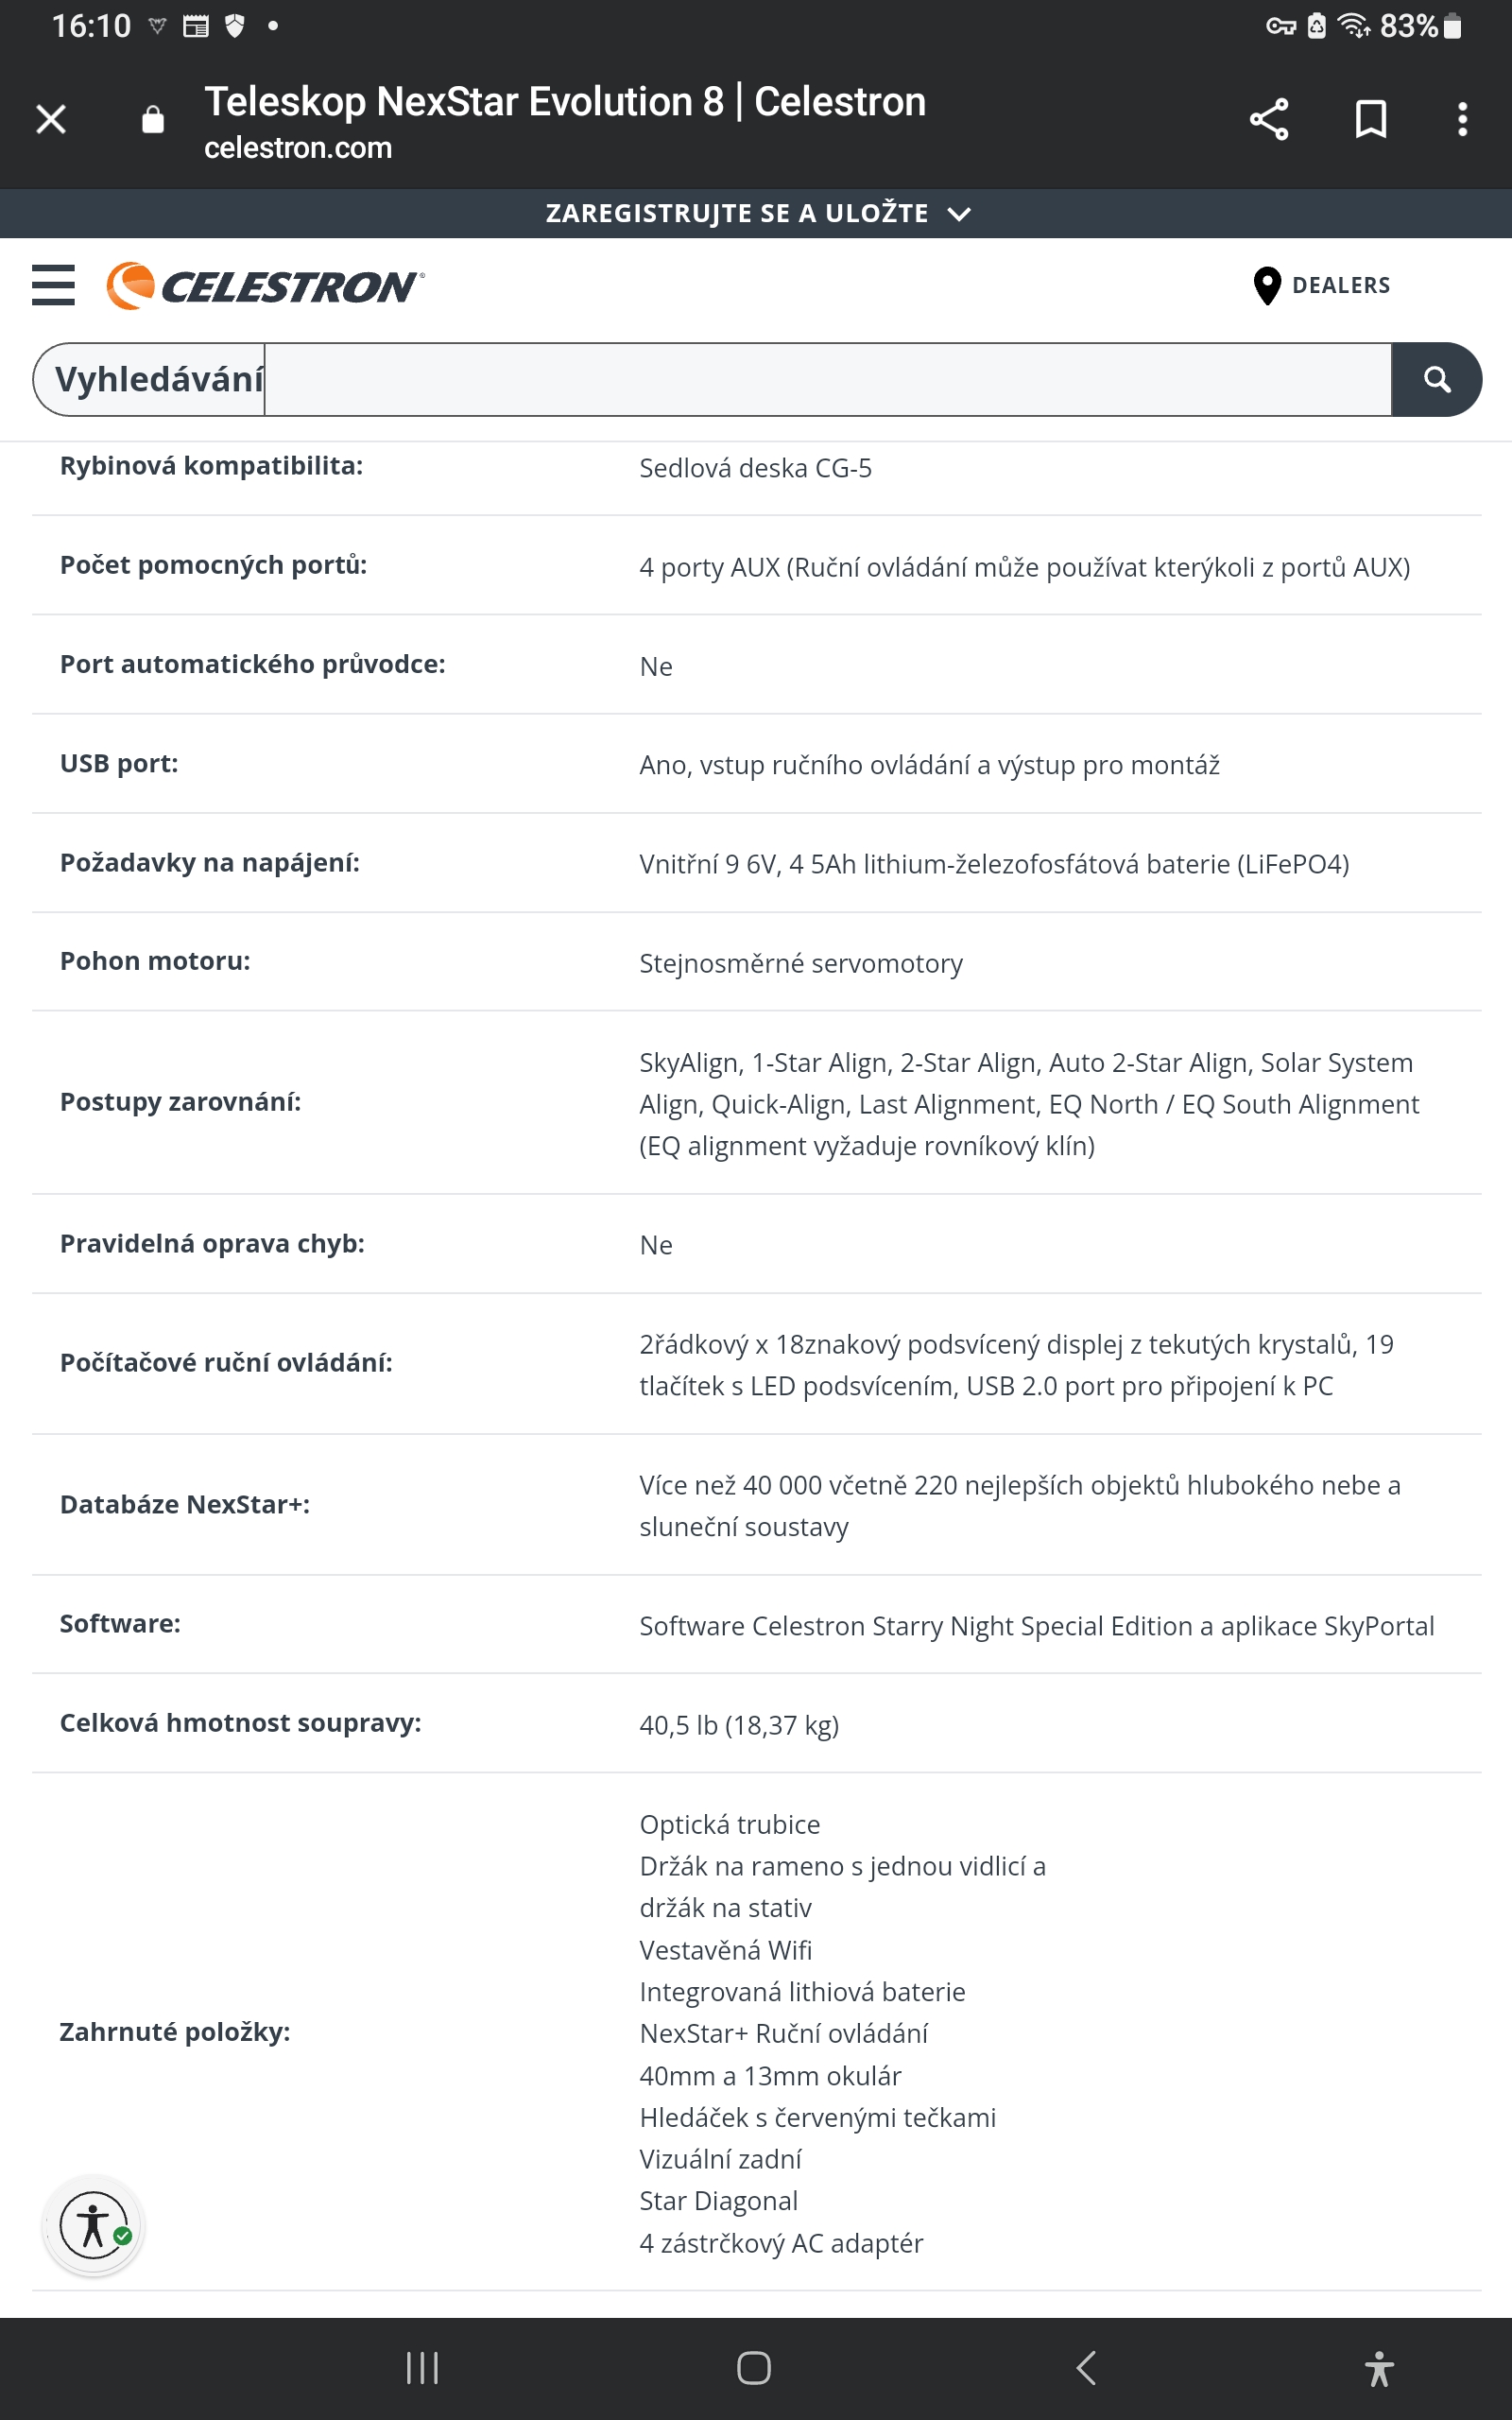The width and height of the screenshot is (1512, 2420).
Task: Expand the Zaregistrujte se a uložte banner
Action: point(737,213)
